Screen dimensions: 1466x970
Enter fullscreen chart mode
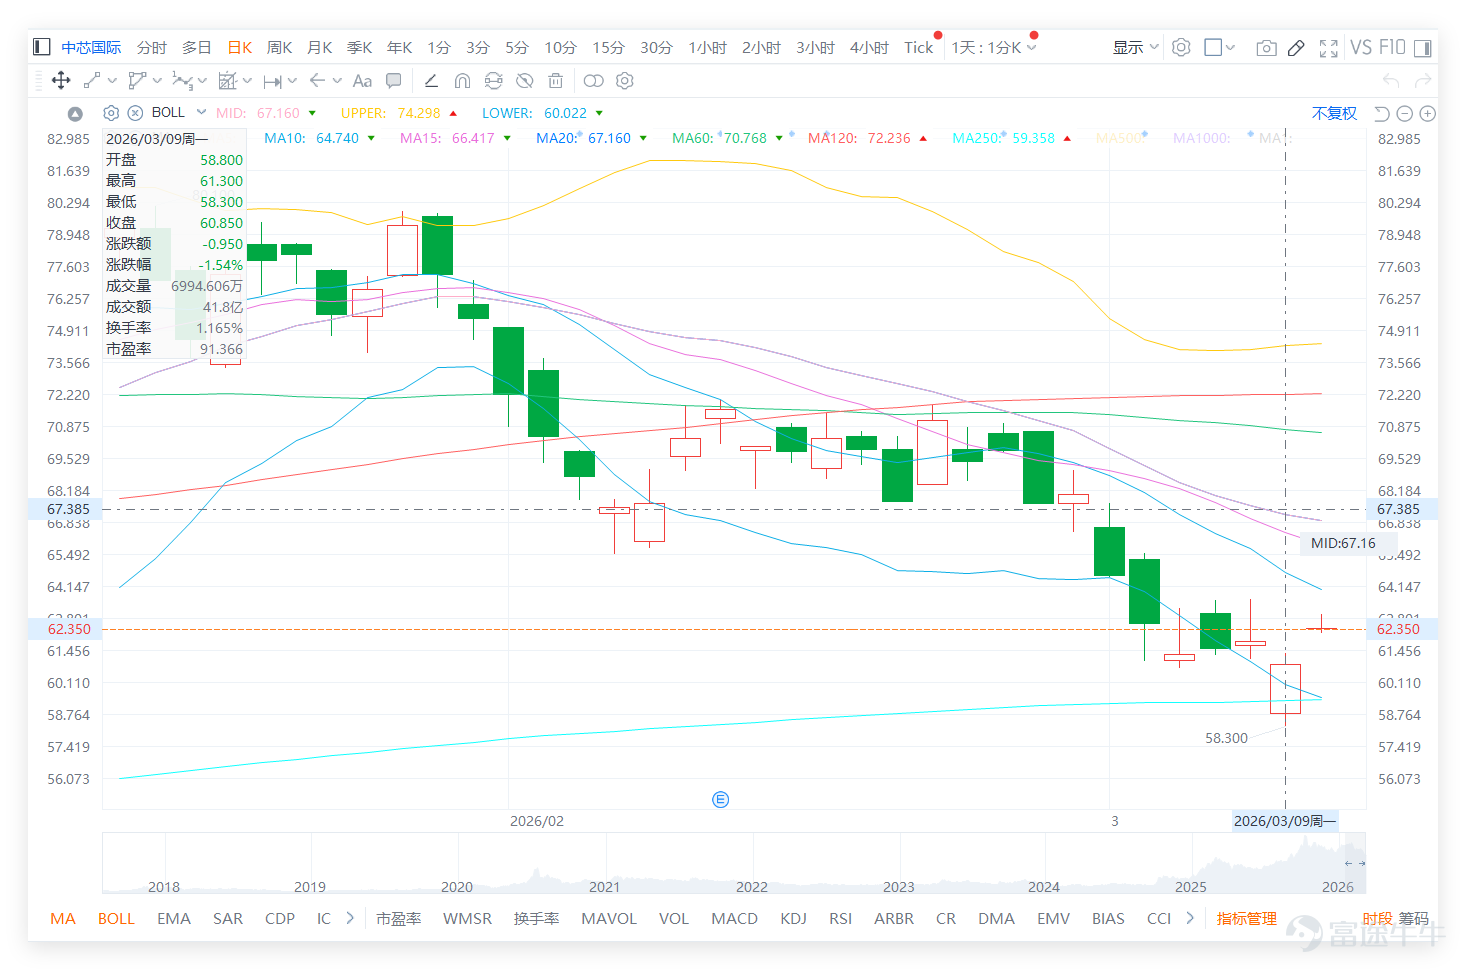[1329, 47]
